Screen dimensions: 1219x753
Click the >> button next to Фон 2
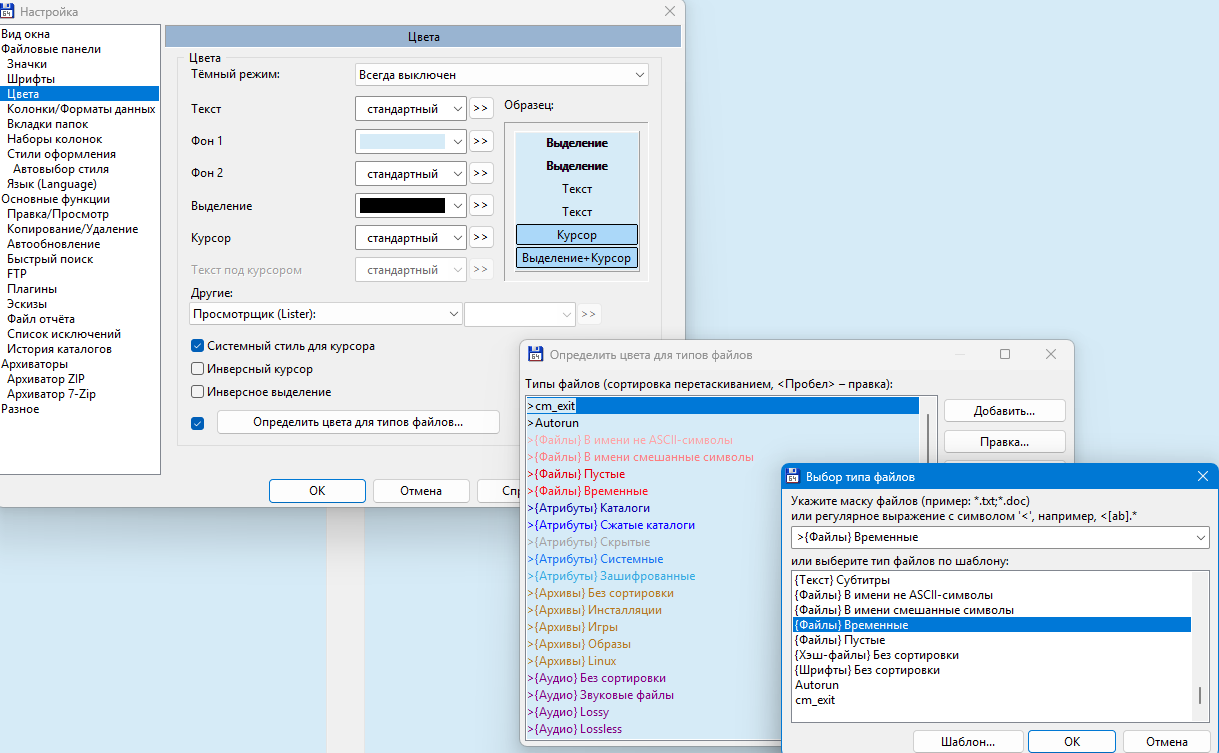click(x=481, y=173)
